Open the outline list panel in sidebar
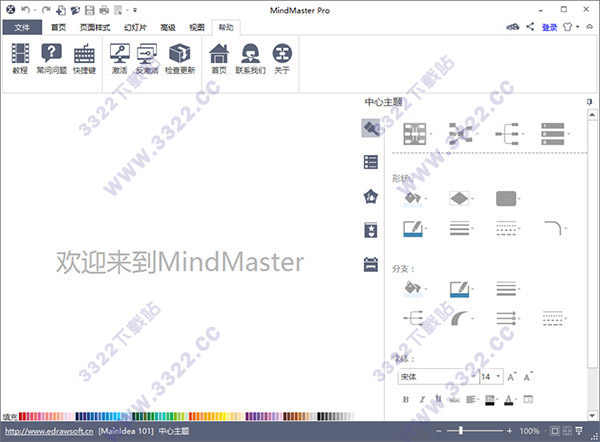 [x=371, y=162]
